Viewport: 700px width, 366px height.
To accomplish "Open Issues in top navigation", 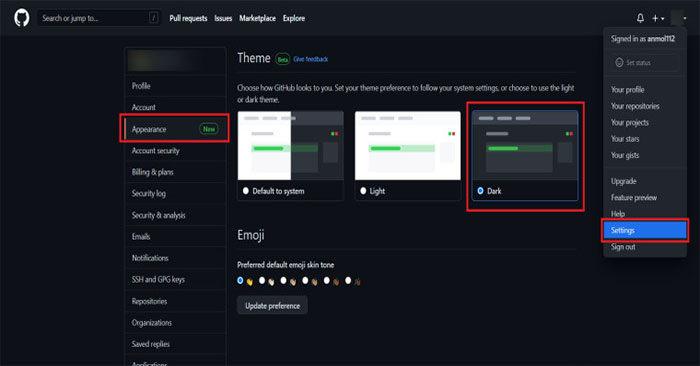I will click(x=223, y=18).
